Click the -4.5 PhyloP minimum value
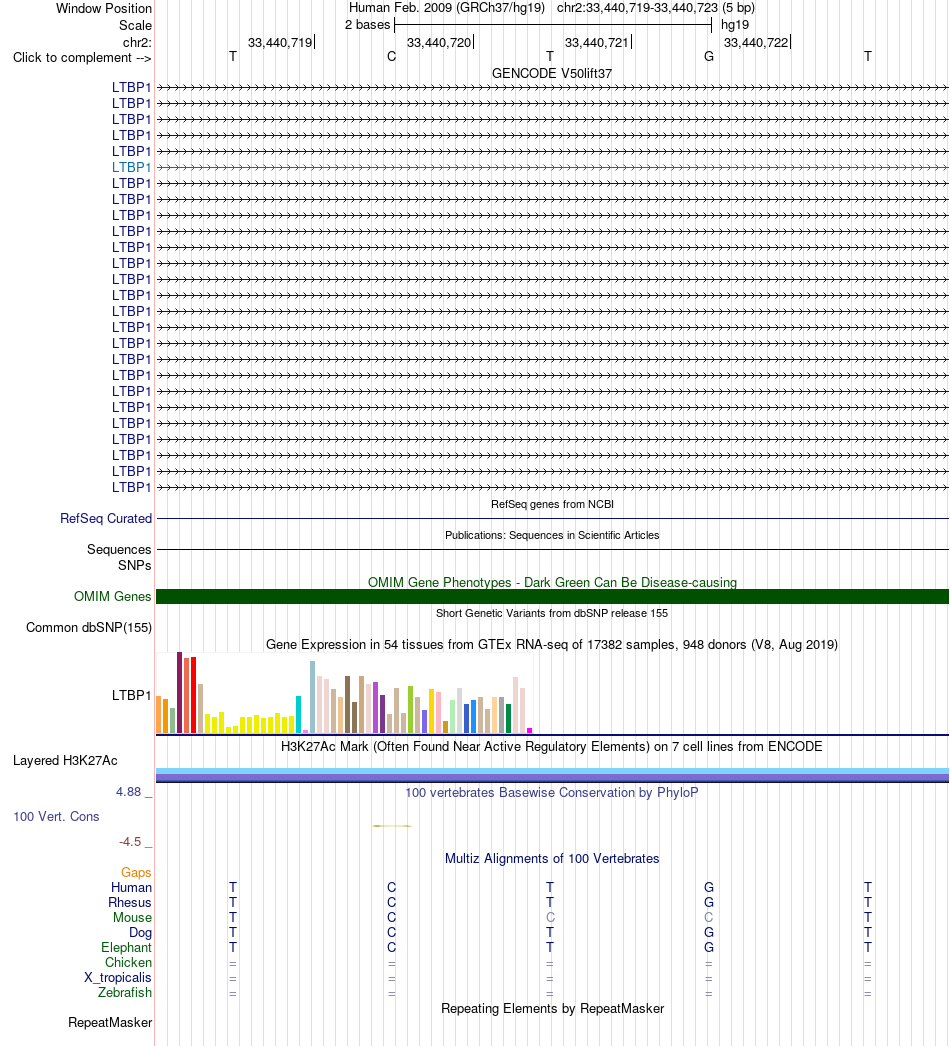 click(130, 842)
